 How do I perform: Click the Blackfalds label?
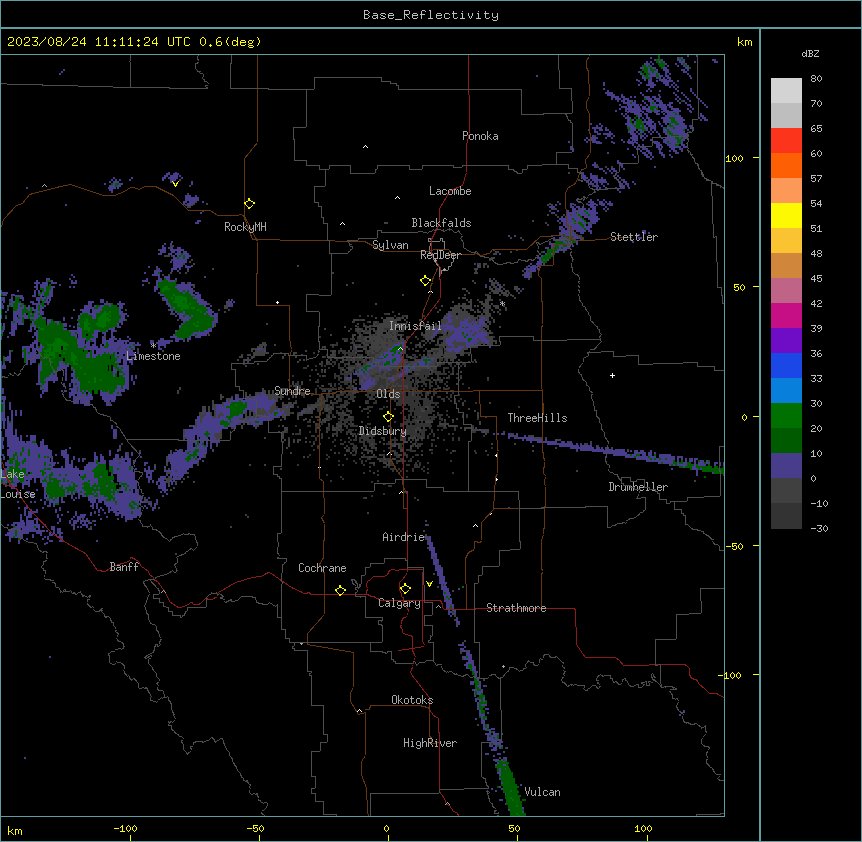[x=441, y=223]
